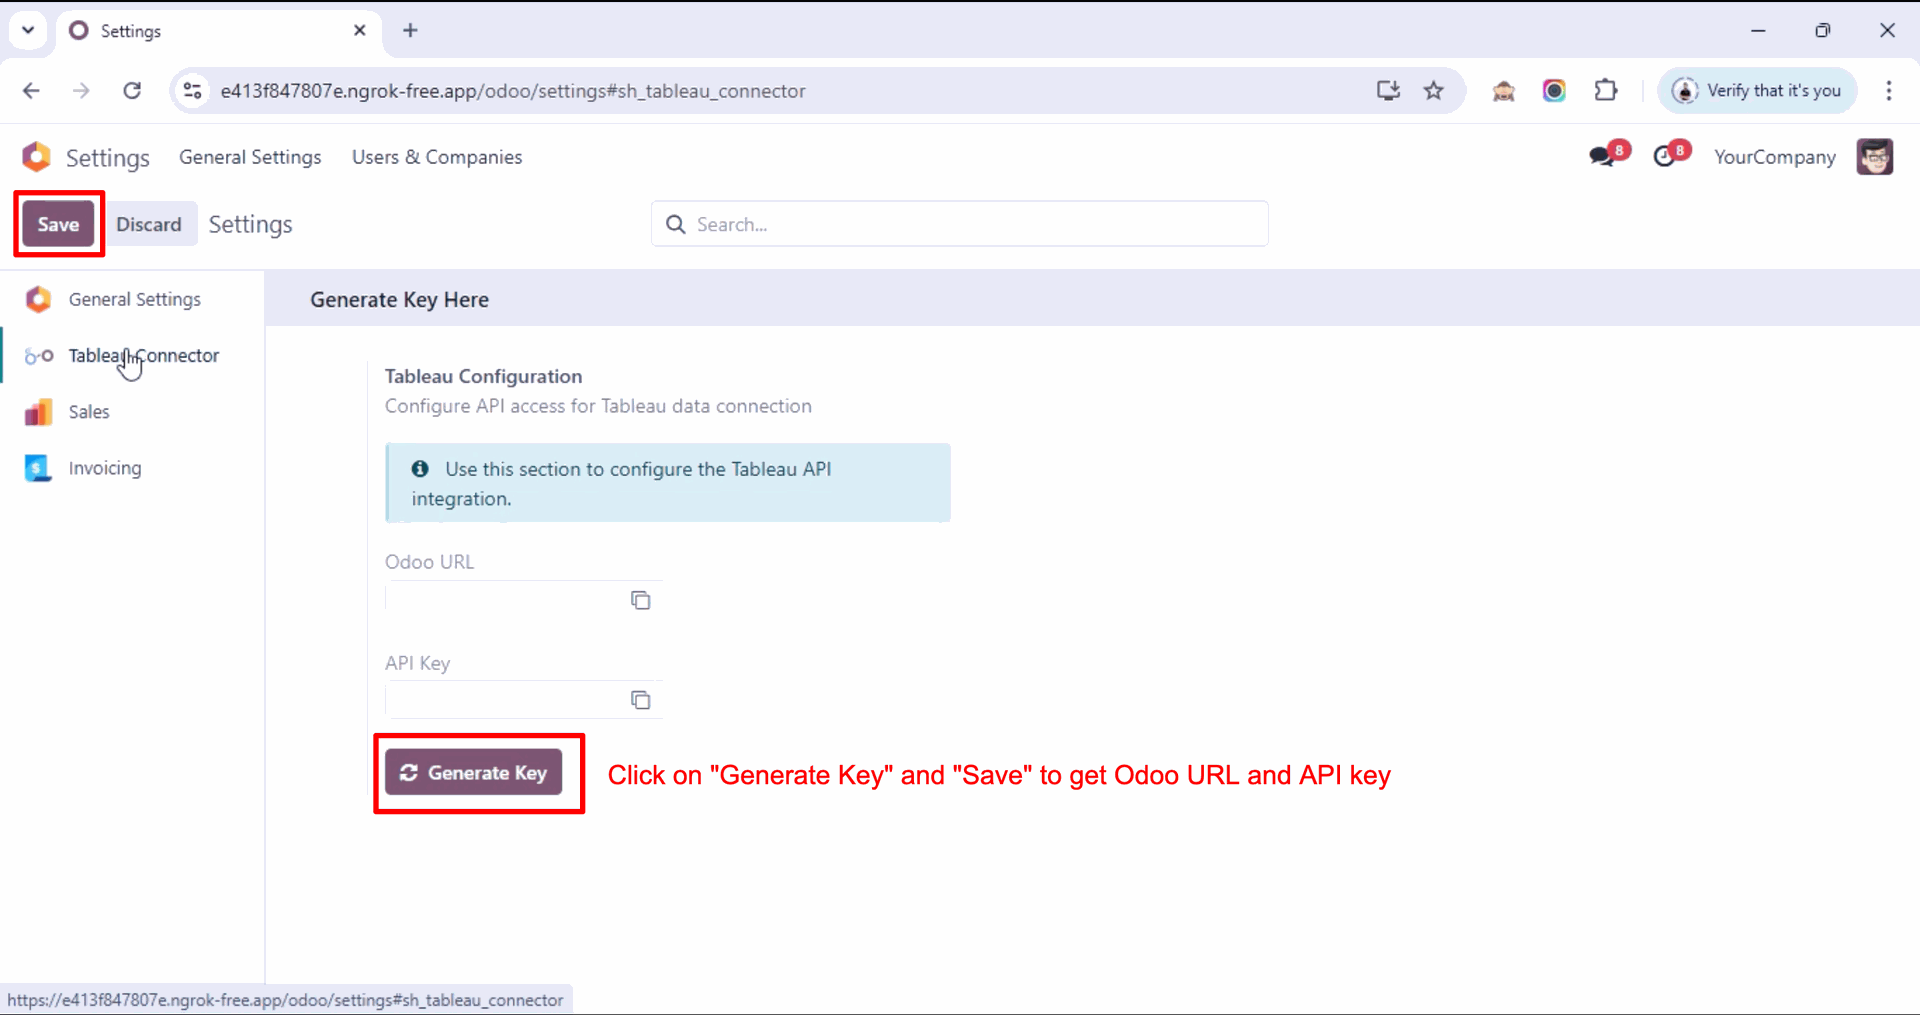
Task: Click the hat-and-face extension icon in toolbar
Action: click(x=1504, y=91)
